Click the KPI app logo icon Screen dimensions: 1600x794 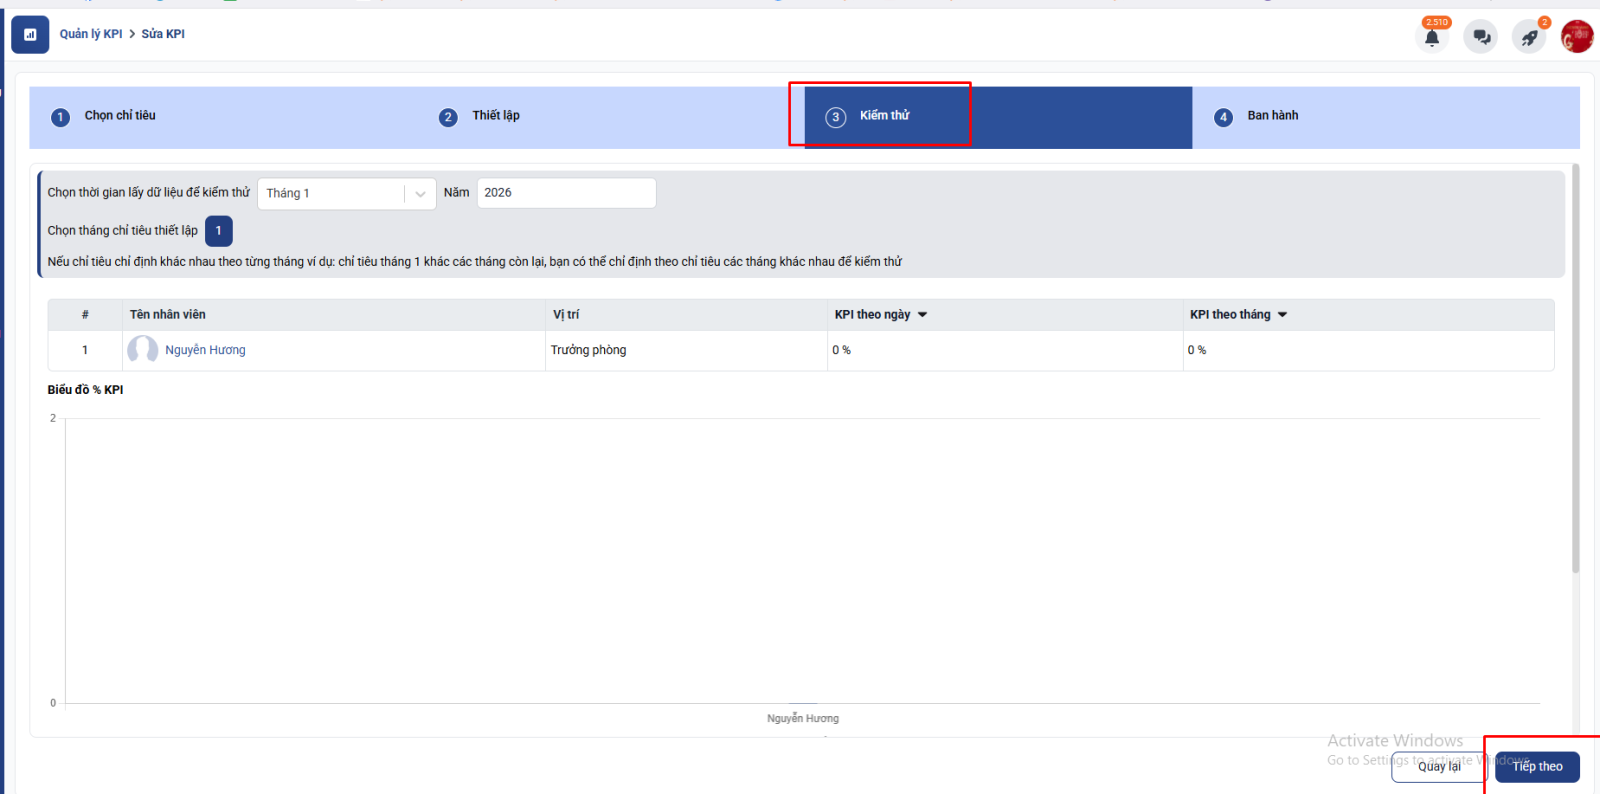click(30, 34)
